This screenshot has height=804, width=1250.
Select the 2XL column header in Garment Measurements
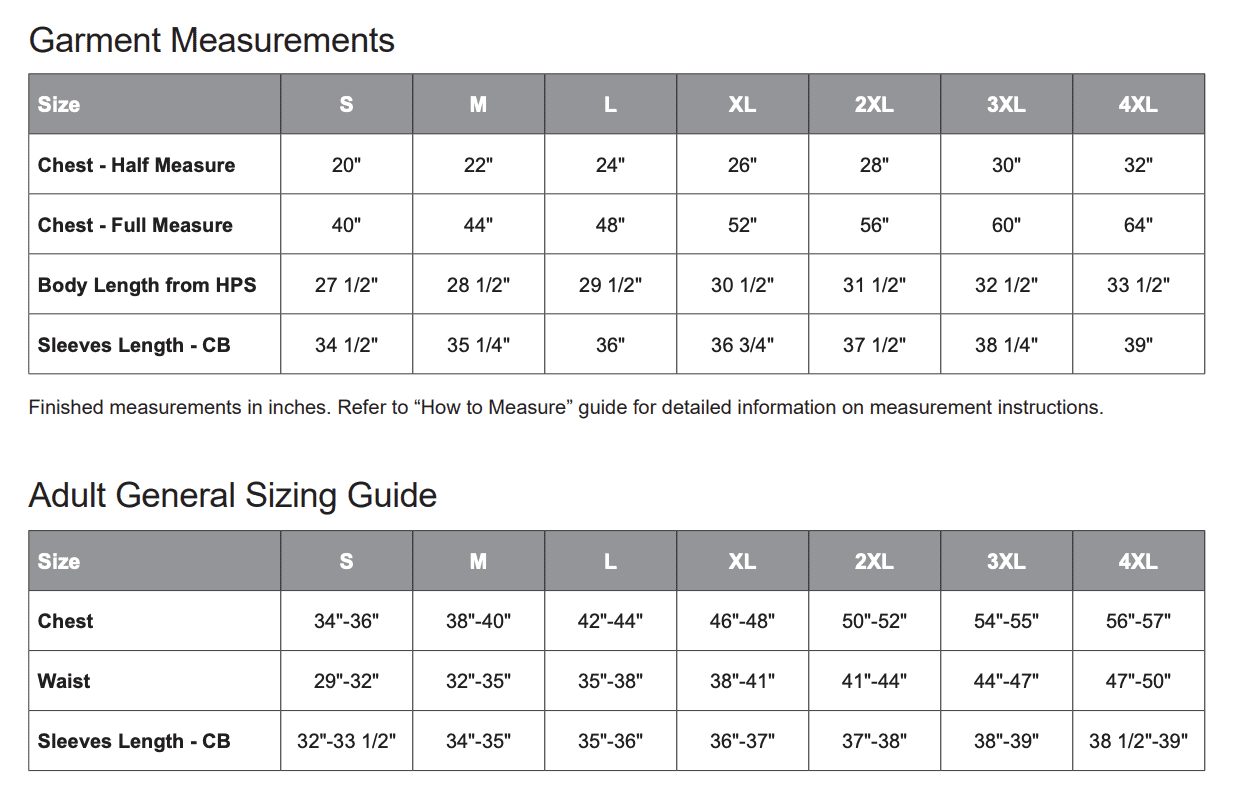tap(874, 104)
